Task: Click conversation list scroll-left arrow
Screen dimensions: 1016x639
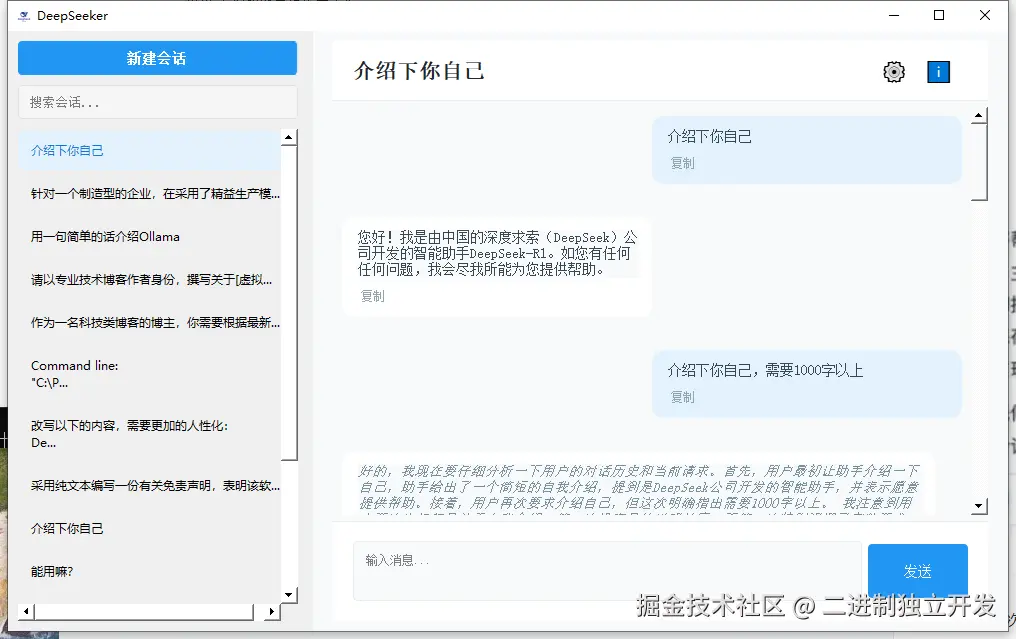Action: click(26, 611)
